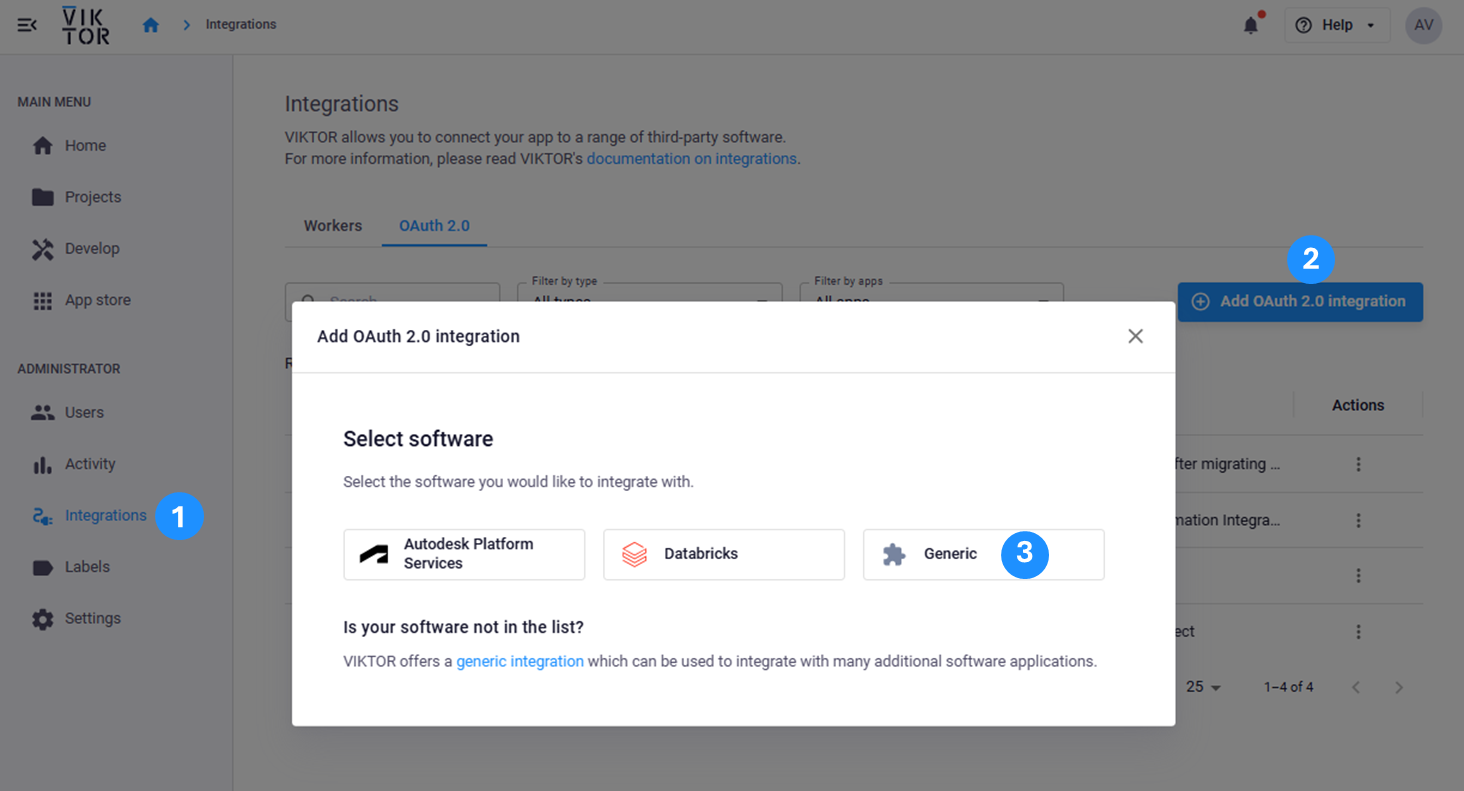Click the home breadcrumb icon
1464x791 pixels.
coord(151,25)
